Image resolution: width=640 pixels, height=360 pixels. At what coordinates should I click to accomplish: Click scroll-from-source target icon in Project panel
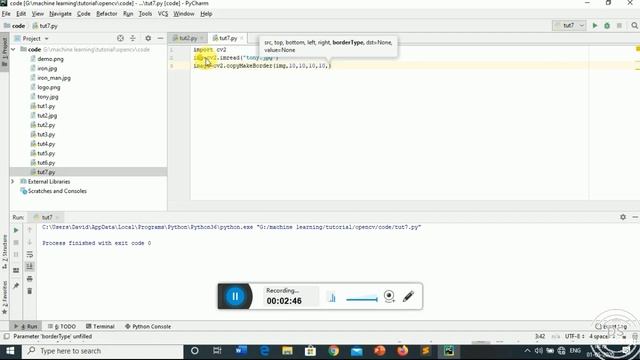tap(120, 38)
